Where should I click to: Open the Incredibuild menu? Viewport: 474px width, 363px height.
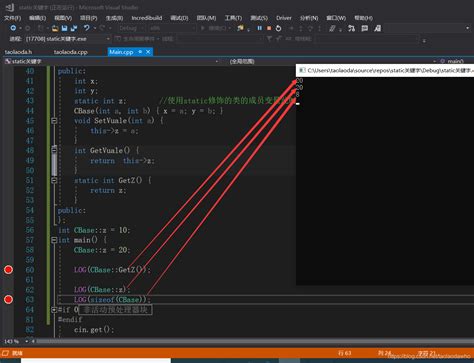tap(147, 18)
